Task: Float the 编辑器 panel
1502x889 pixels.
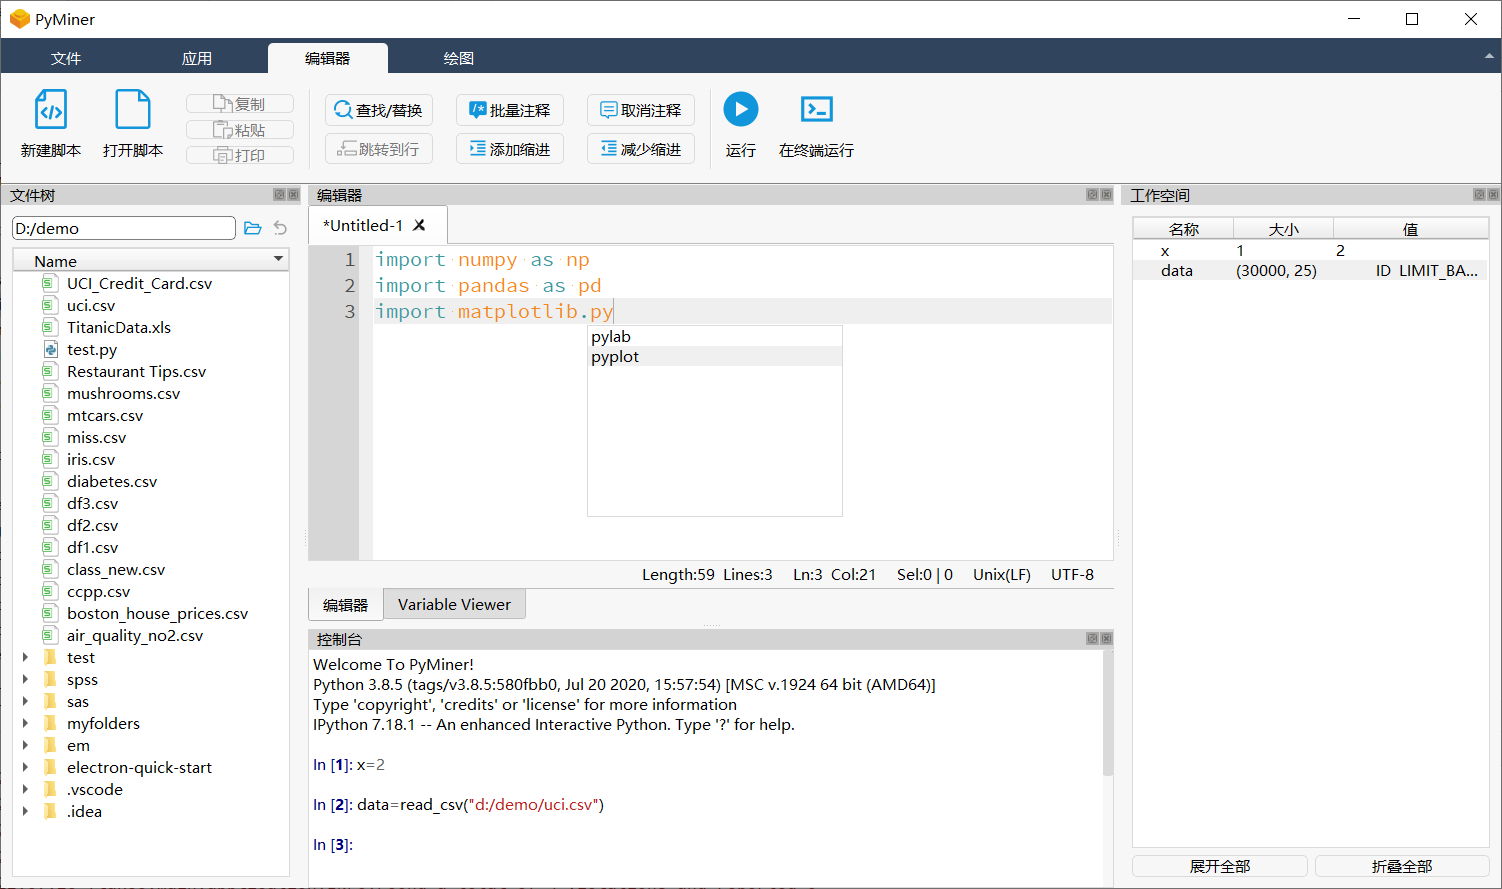Action: click(1092, 195)
